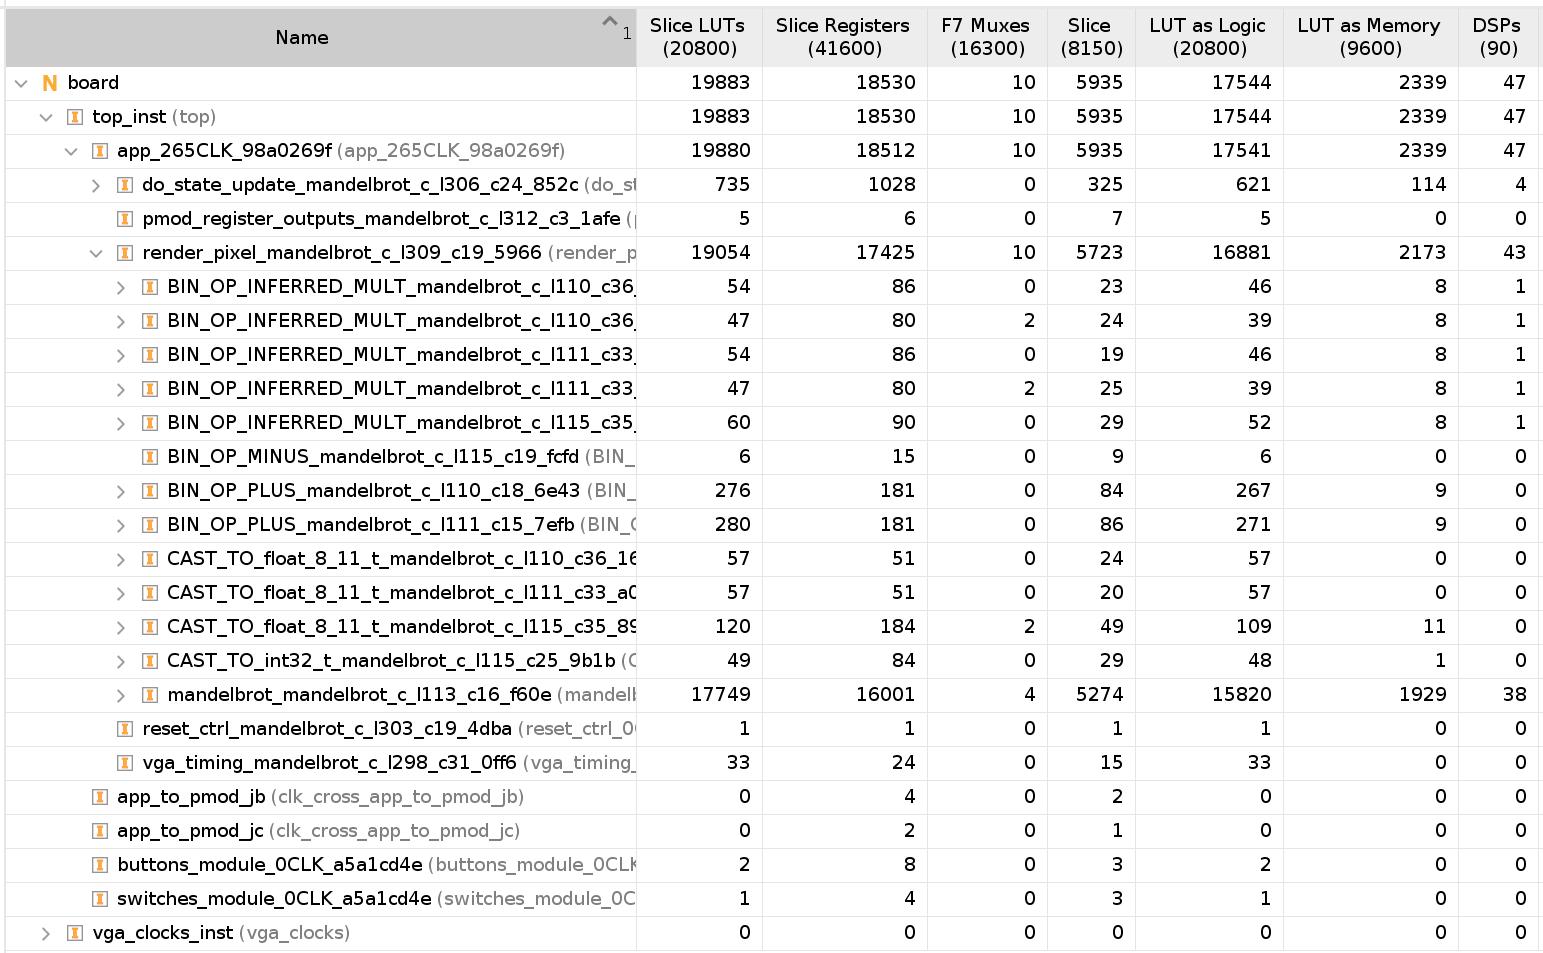Collapse the top_inst tree node
Screen dimensions: 1543x953
[46, 117]
